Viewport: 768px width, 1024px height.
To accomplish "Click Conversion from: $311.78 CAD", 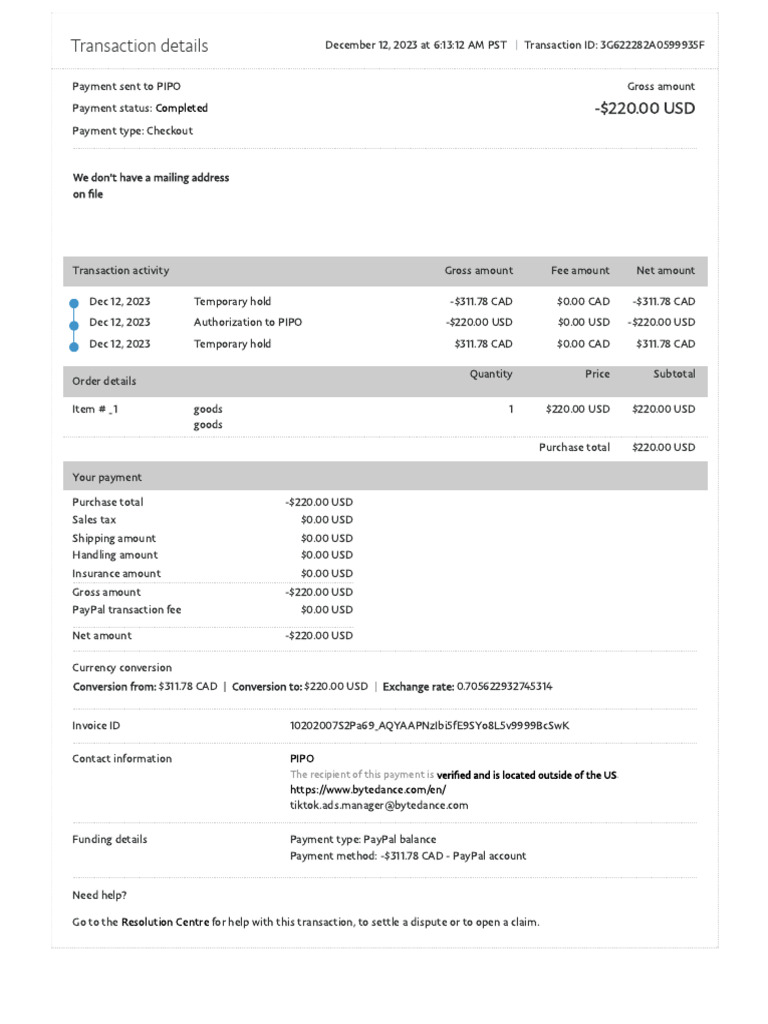I will (x=145, y=686).
